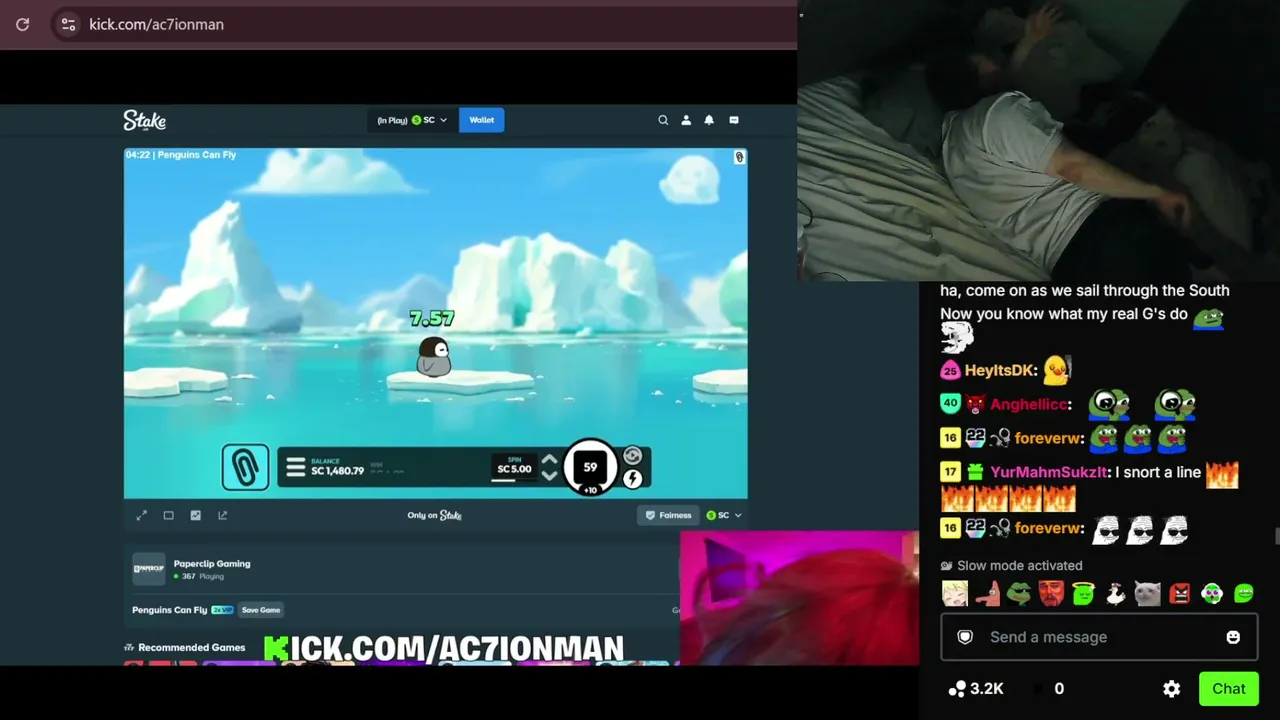Open the Fairness dialog

[x=668, y=515]
